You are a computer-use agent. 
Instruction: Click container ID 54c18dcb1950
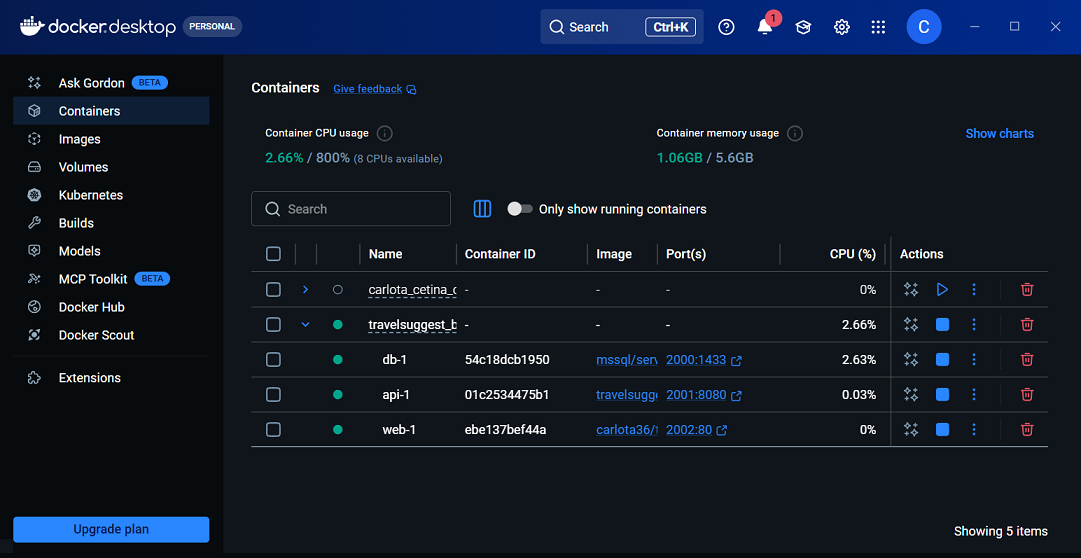(507, 360)
